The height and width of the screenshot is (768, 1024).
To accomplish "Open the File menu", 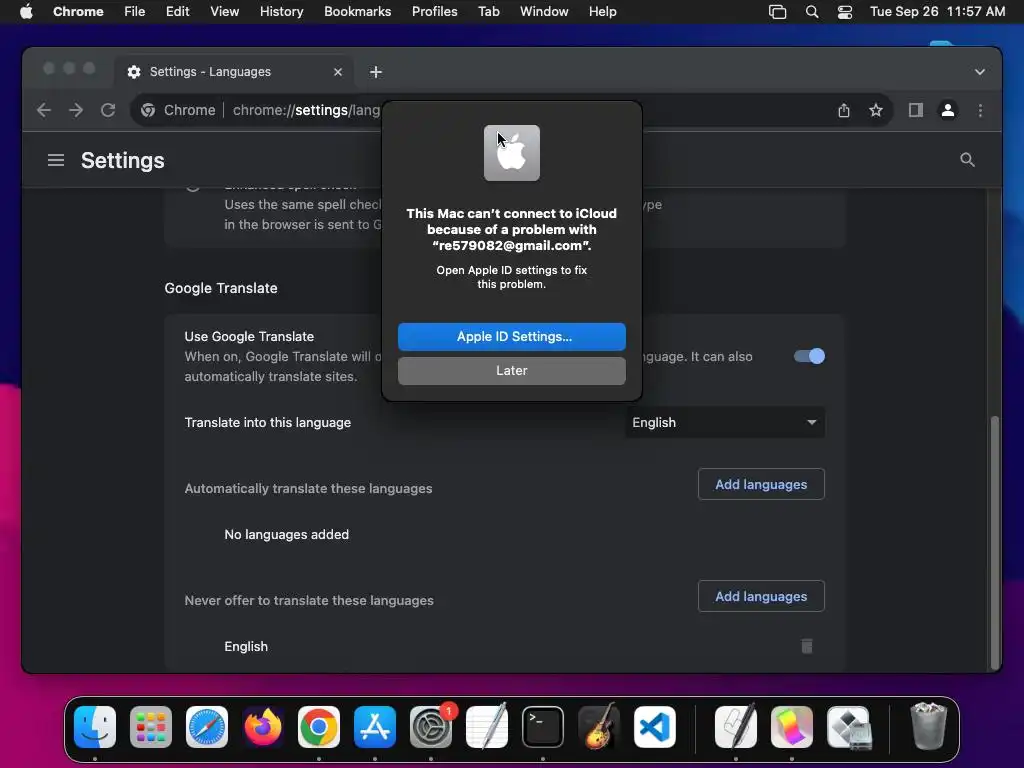I will tap(135, 12).
